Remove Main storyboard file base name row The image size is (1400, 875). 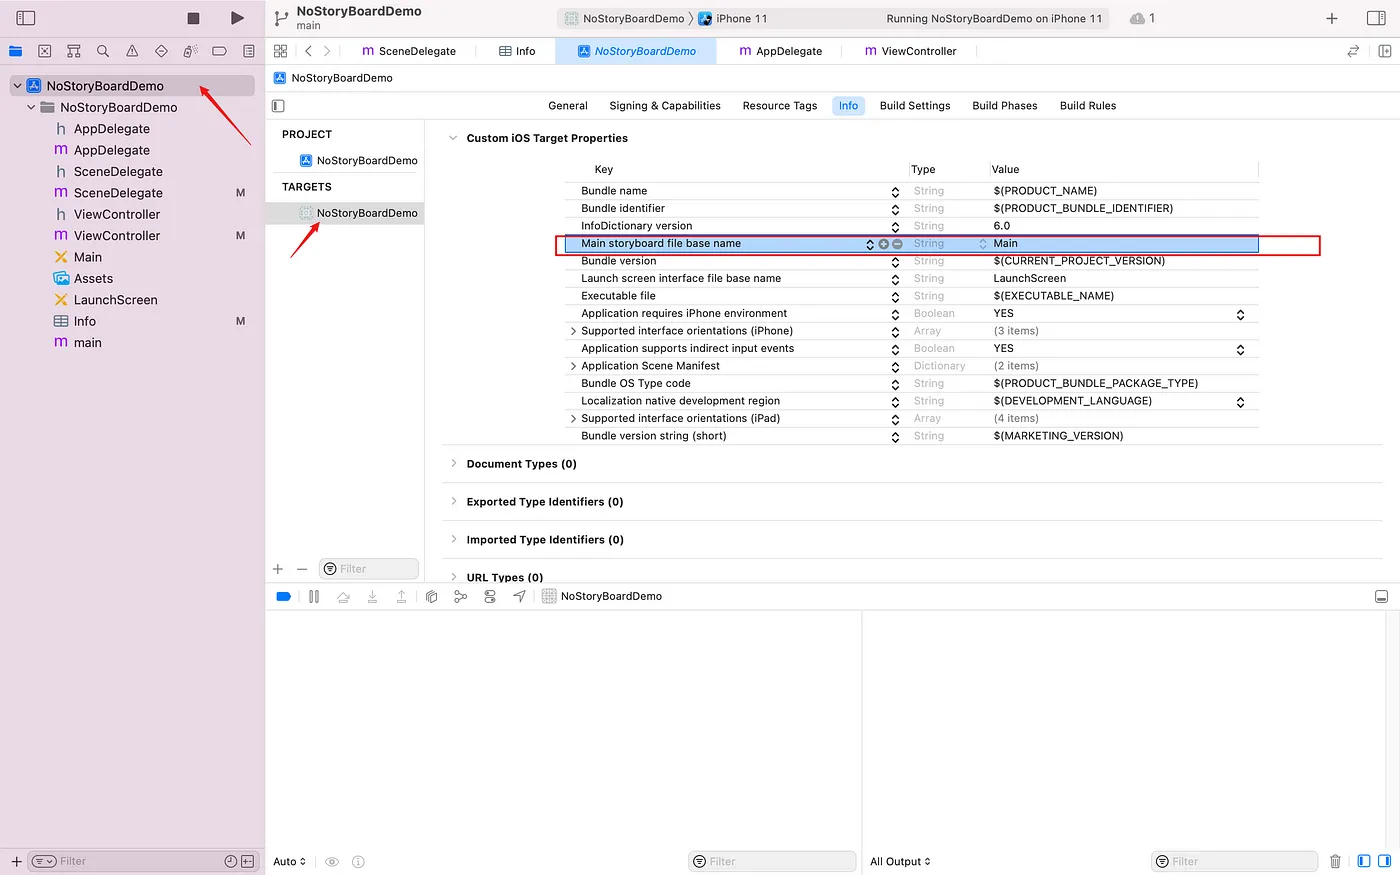(x=897, y=244)
